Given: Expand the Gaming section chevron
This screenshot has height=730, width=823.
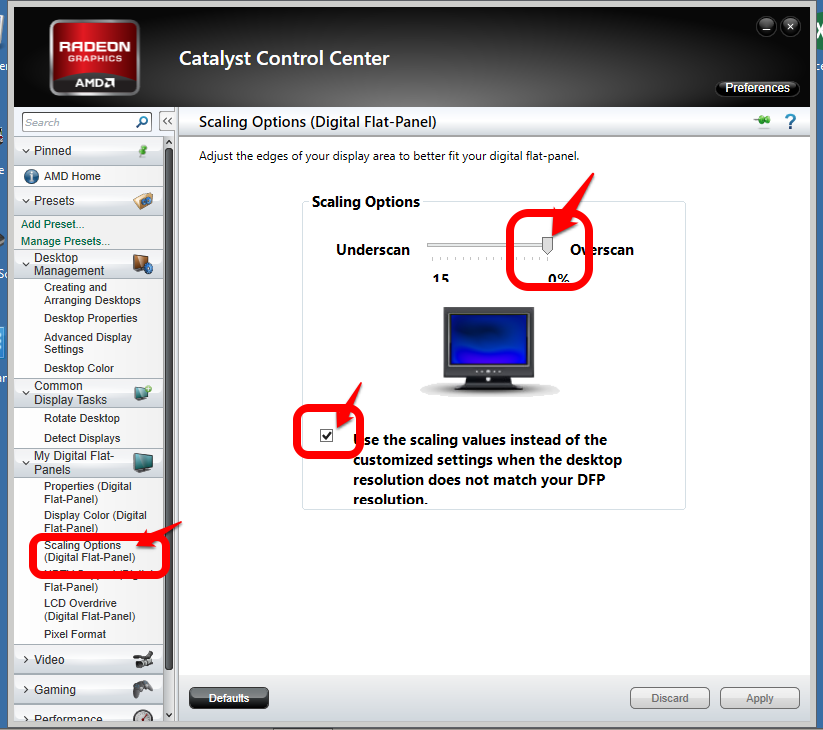Looking at the screenshot, I should click(26, 690).
